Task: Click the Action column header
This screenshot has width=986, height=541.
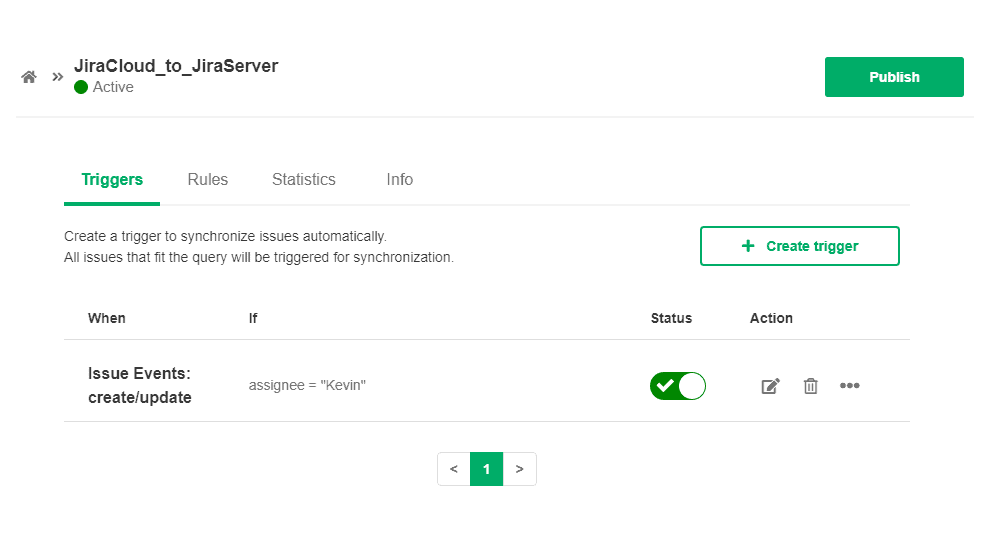Action: coord(771,318)
